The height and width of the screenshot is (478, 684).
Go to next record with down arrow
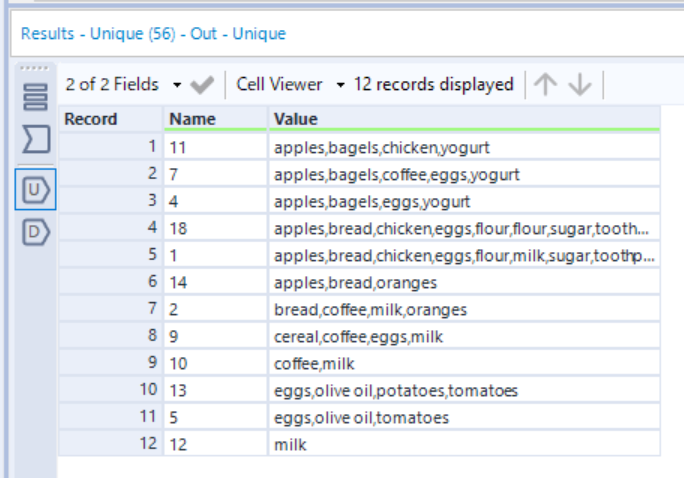[580, 84]
